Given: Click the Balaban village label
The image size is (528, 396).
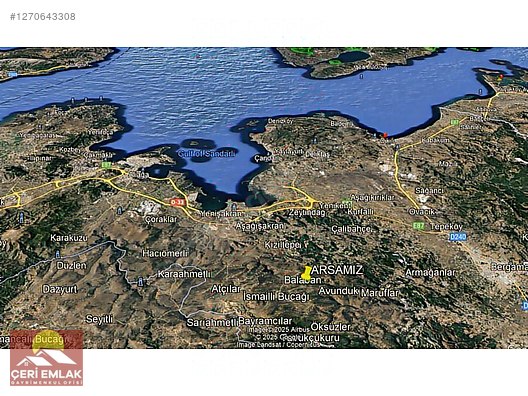Looking at the screenshot, I should (x=302, y=280).
